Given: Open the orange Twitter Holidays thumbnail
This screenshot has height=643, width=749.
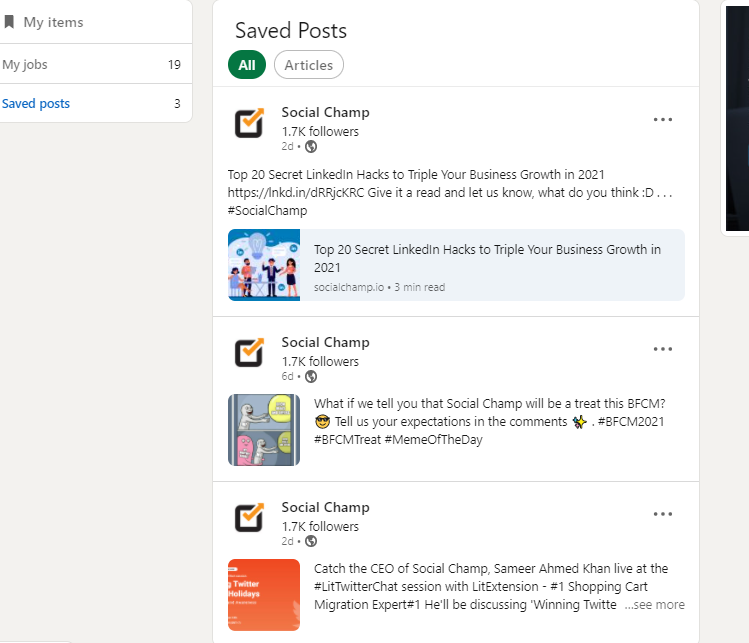Looking at the screenshot, I should click(x=264, y=595).
